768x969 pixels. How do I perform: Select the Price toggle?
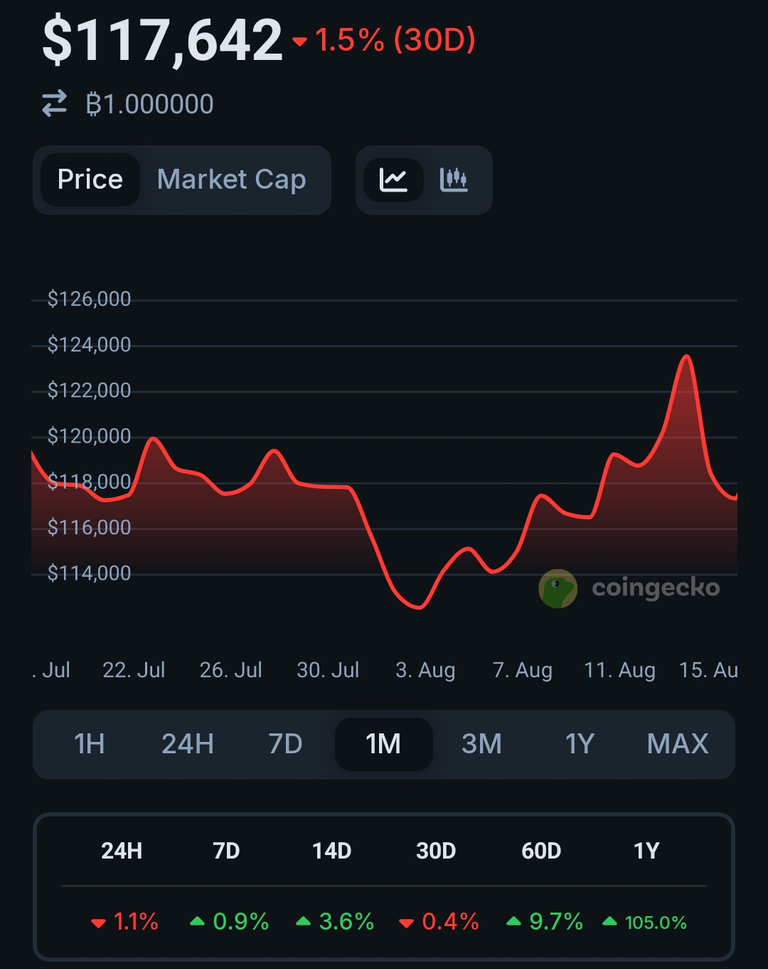[x=90, y=180]
